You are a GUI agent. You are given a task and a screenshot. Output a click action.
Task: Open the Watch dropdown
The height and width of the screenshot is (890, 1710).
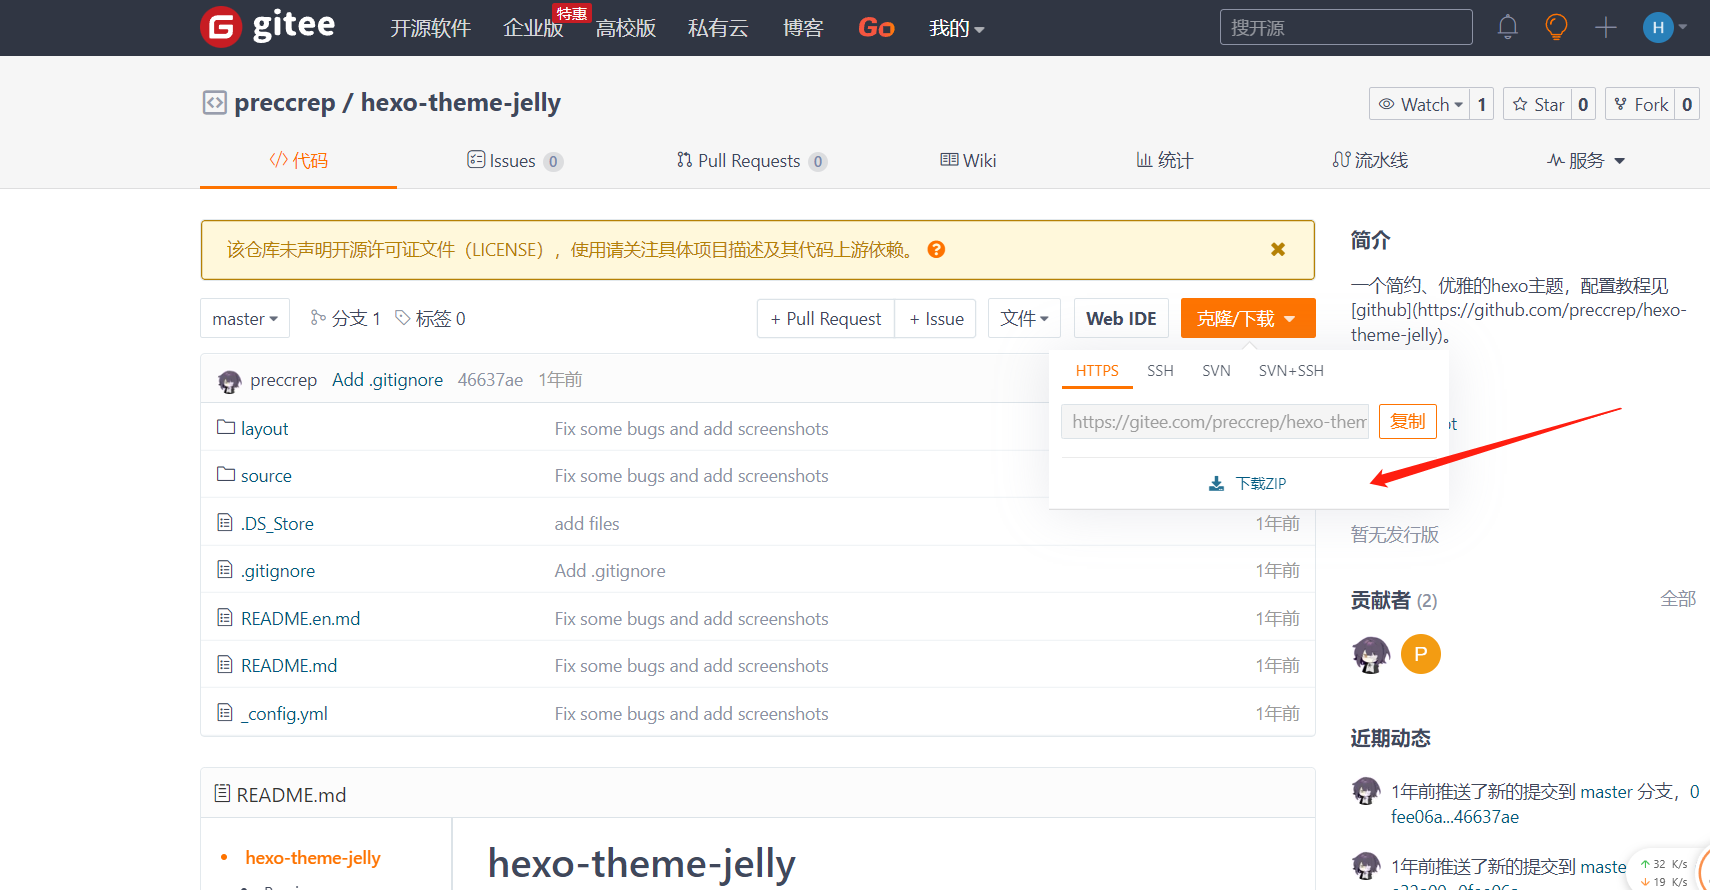tap(1420, 104)
